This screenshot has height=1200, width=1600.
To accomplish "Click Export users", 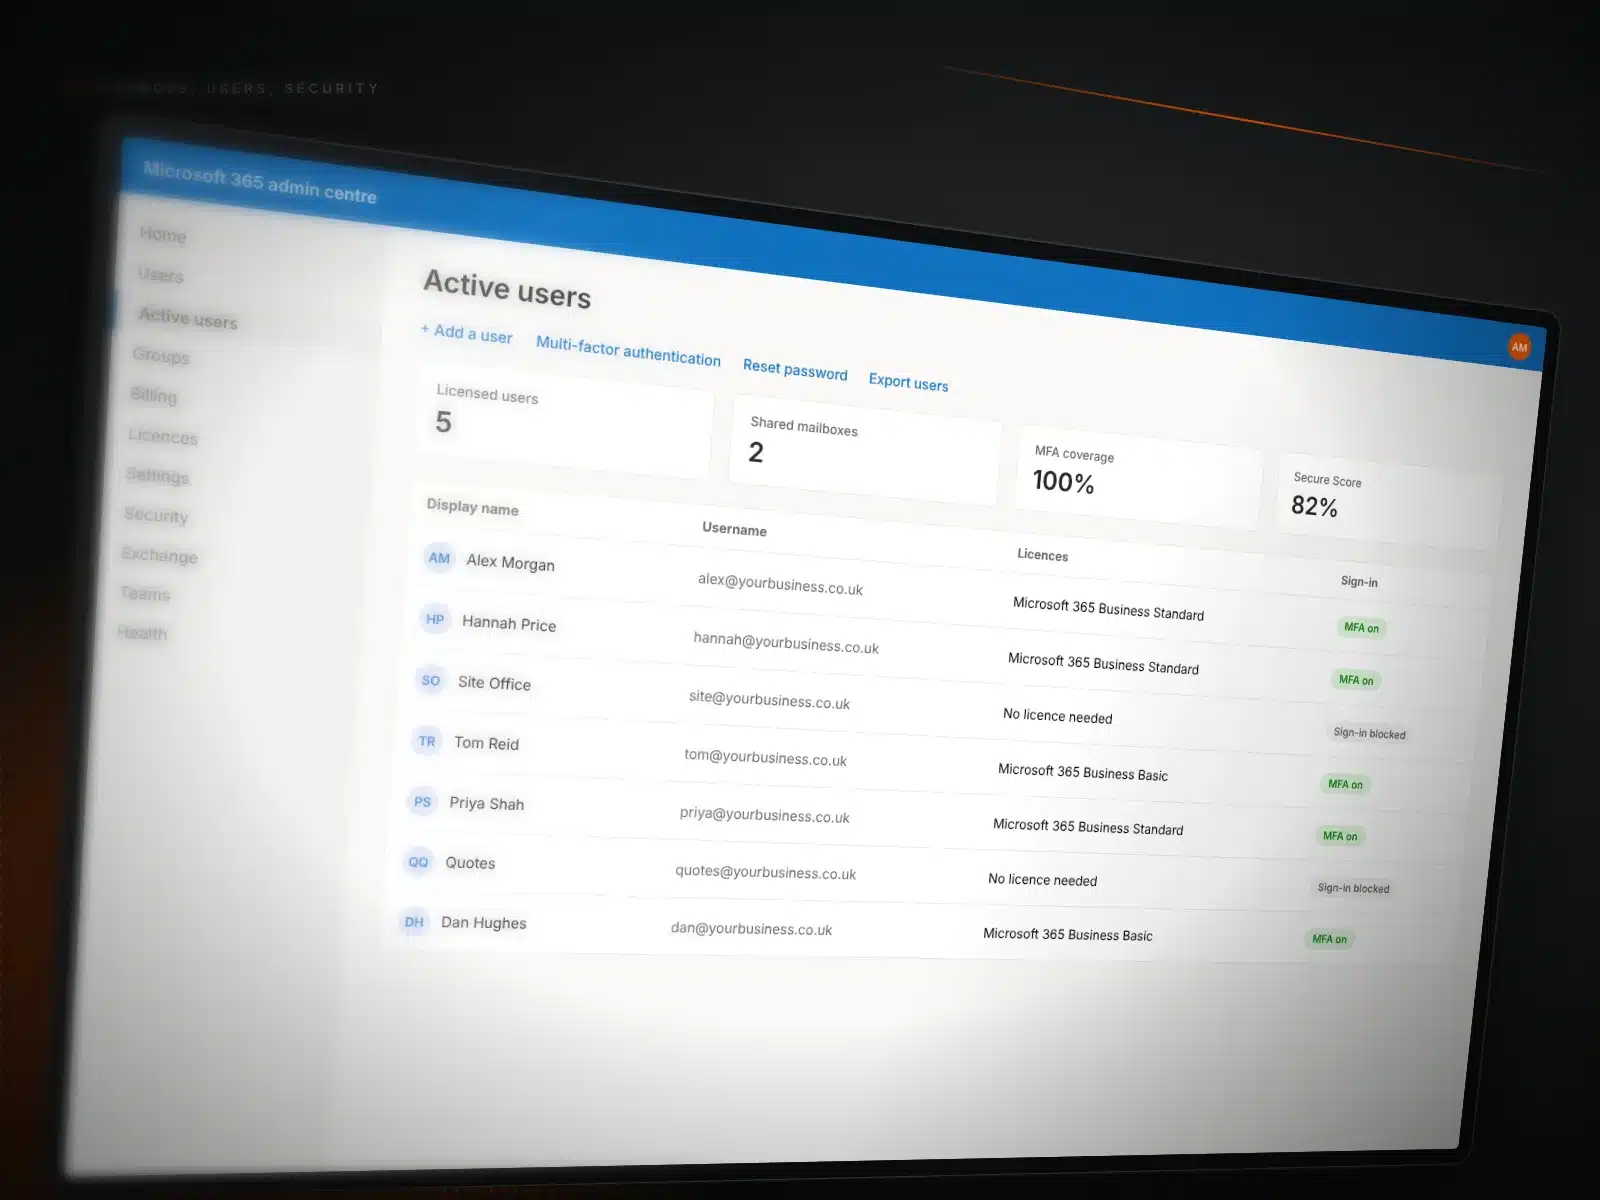I will (908, 382).
